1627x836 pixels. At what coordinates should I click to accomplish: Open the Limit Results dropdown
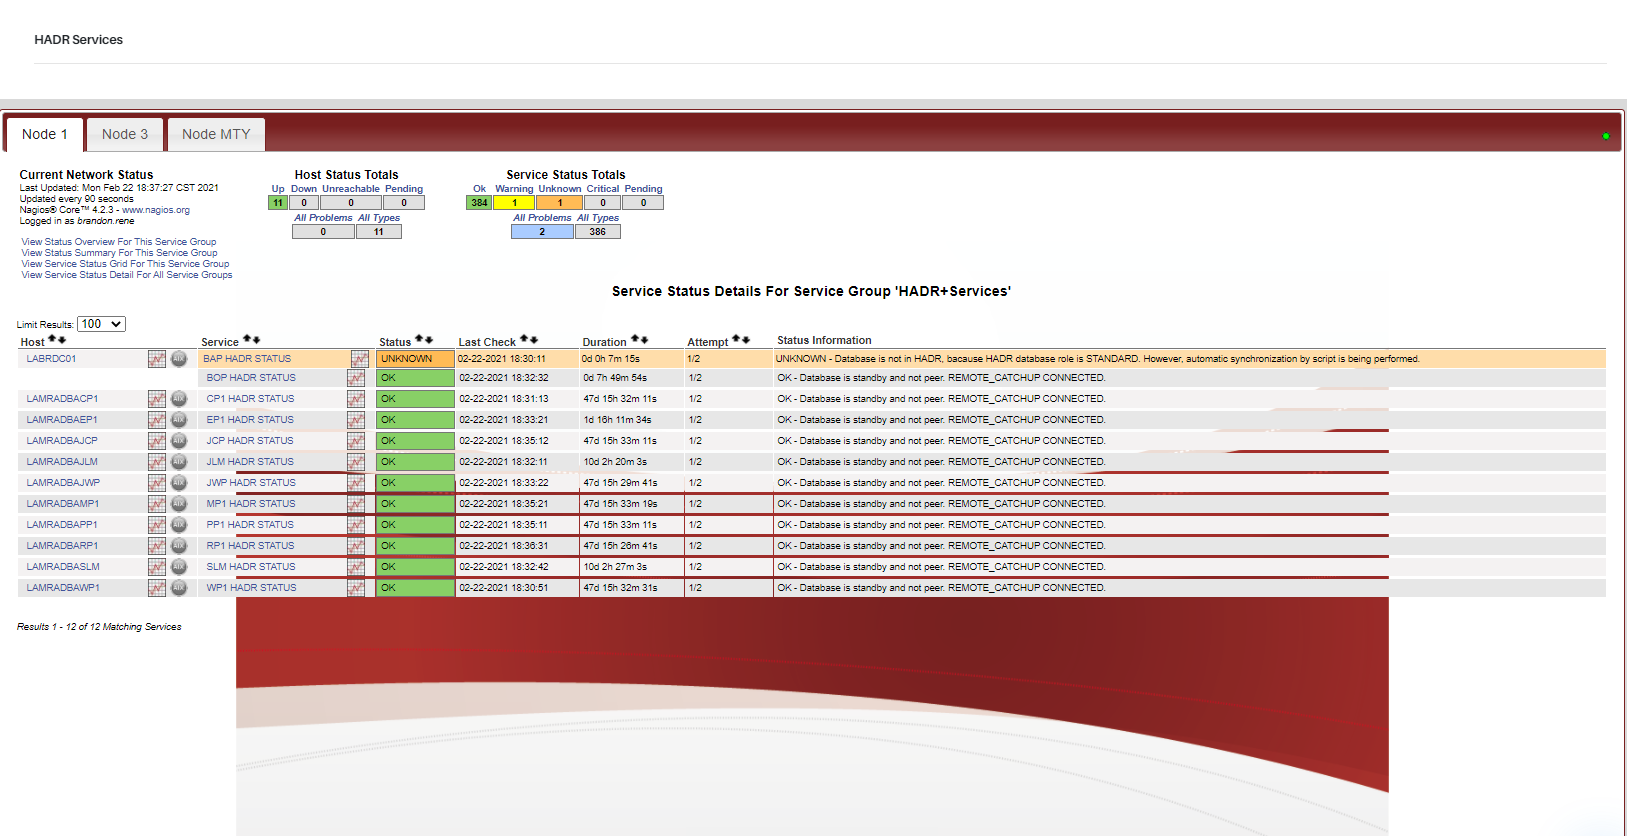[x=101, y=324]
